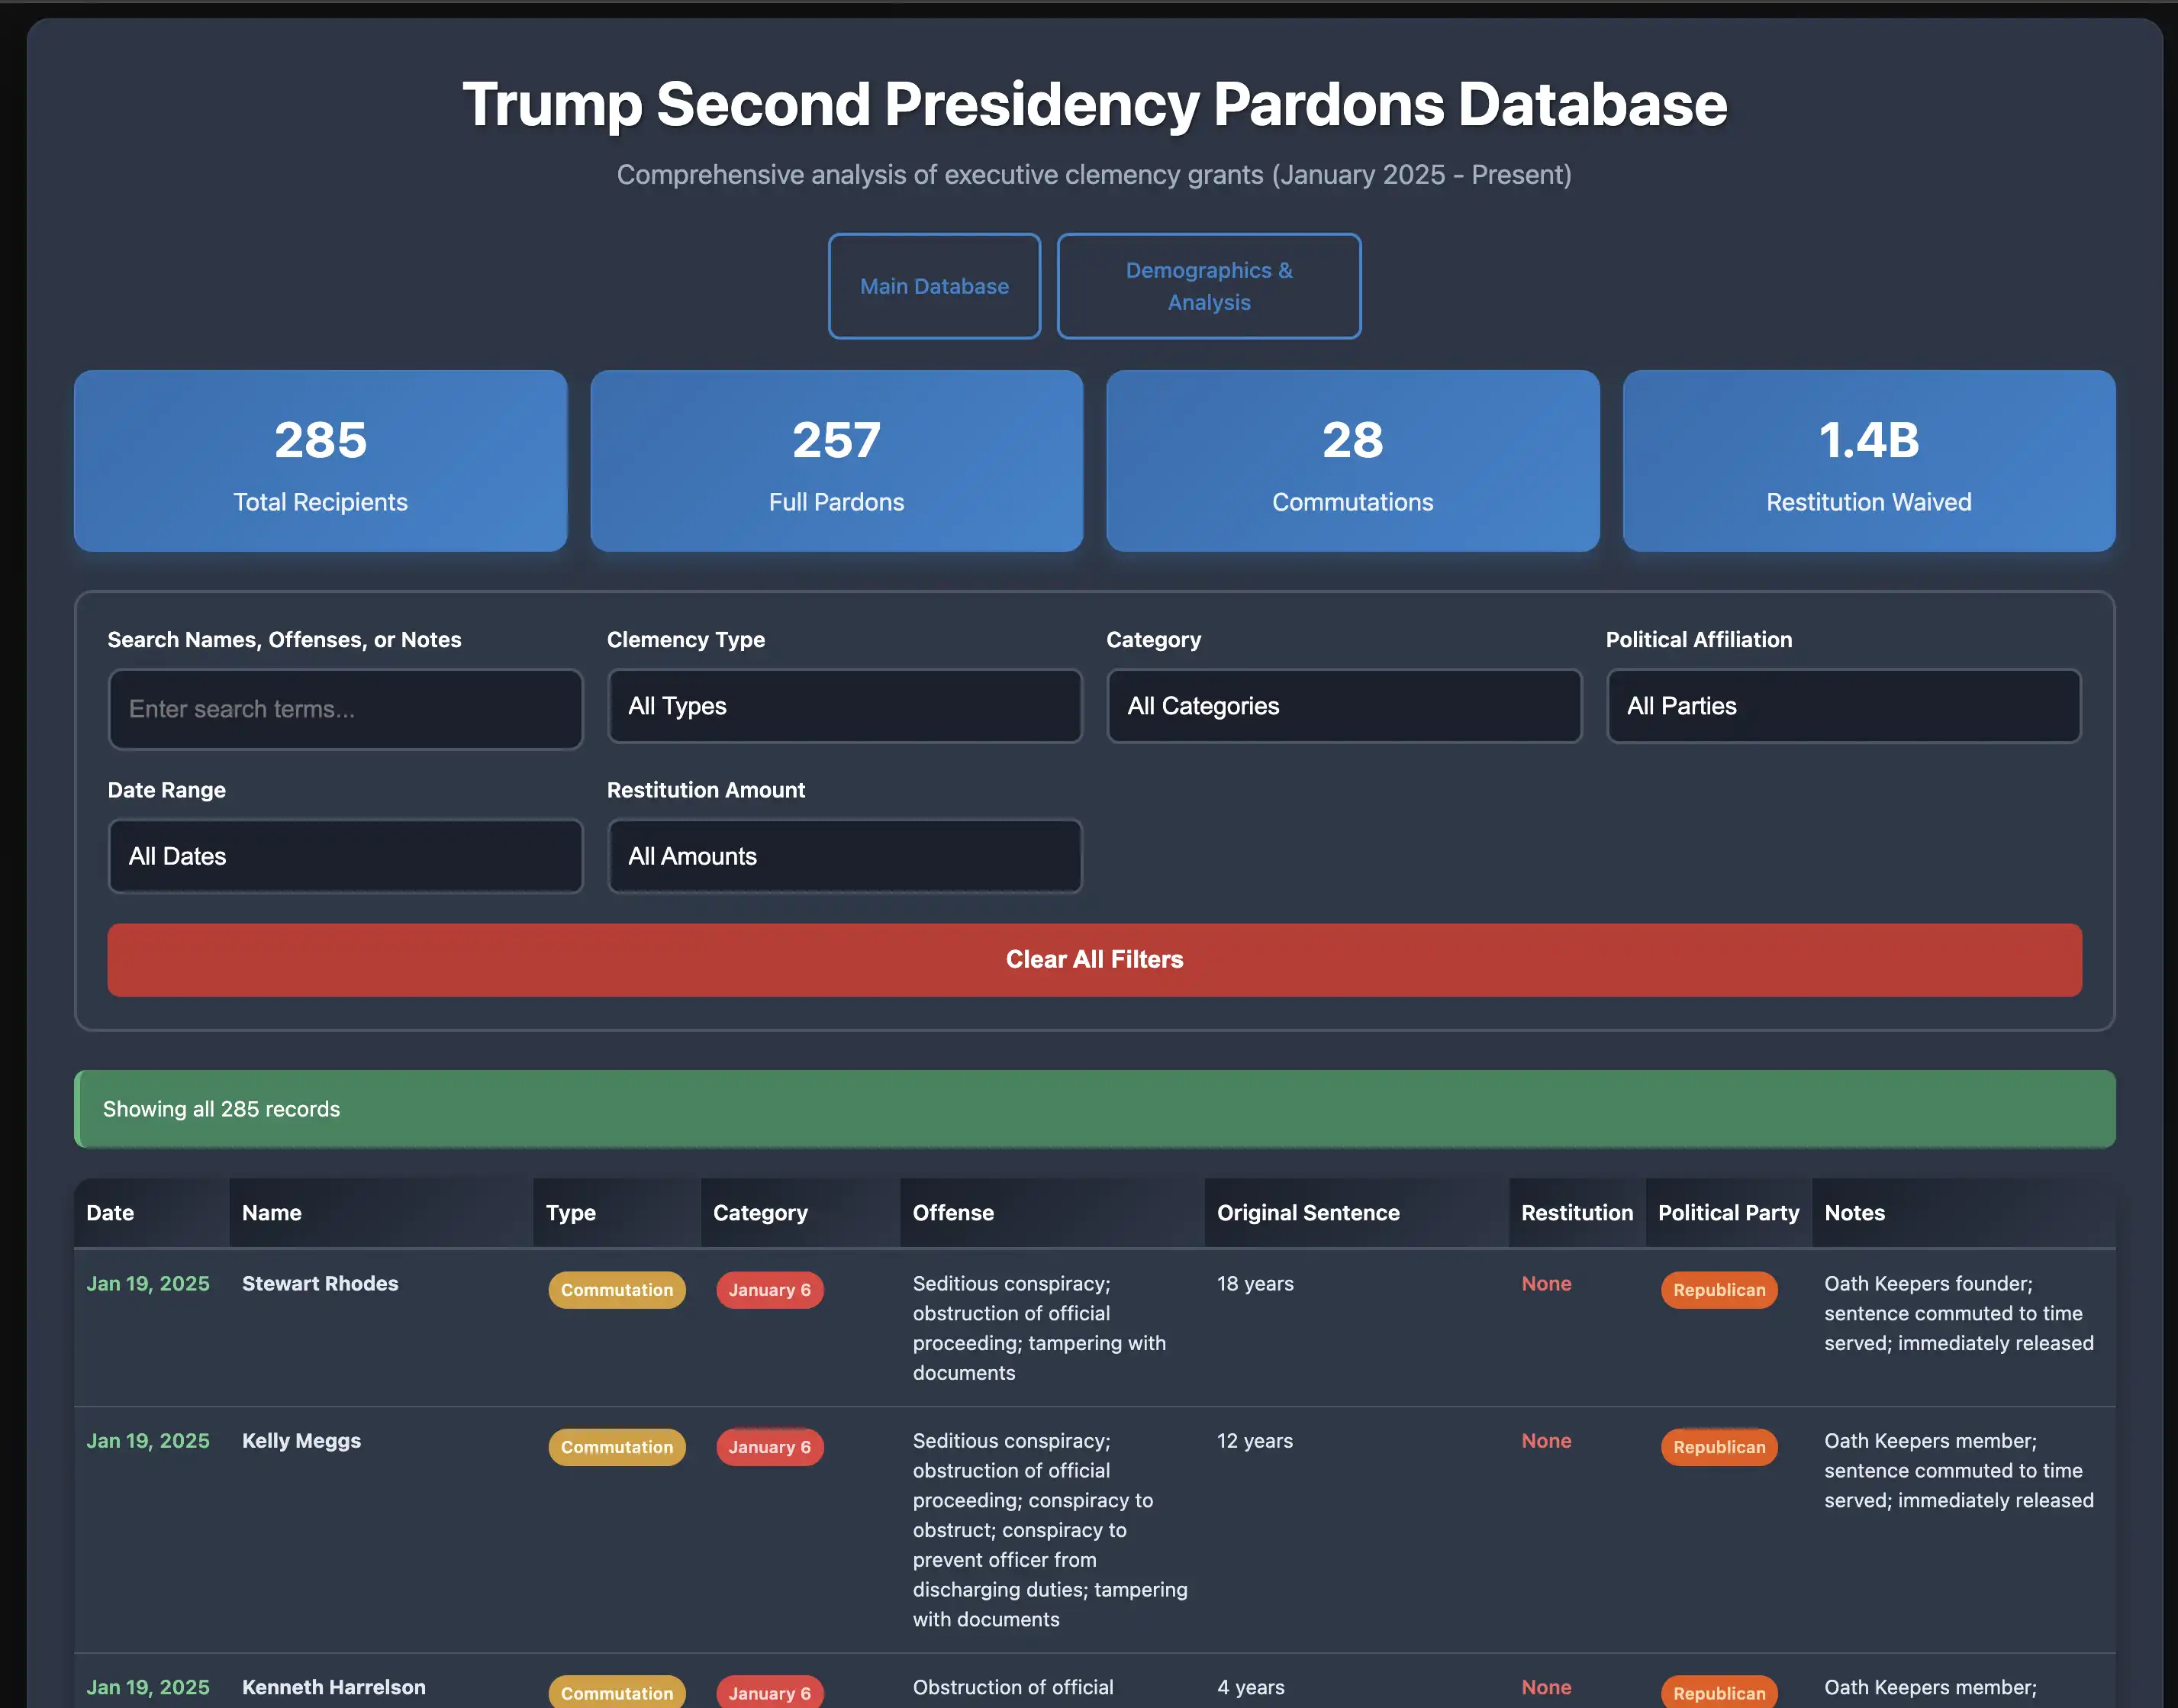2178x1708 pixels.
Task: Click the 28 Commutations card
Action: pyautogui.click(x=1352, y=461)
